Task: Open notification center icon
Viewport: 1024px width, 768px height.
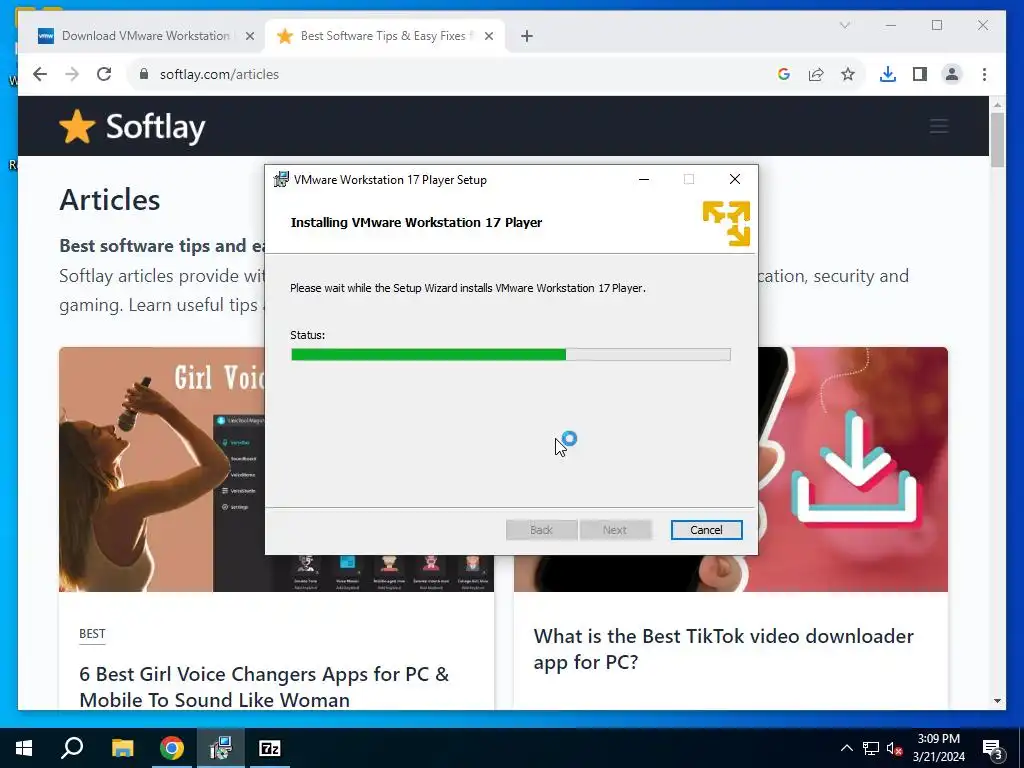Action: 993,748
